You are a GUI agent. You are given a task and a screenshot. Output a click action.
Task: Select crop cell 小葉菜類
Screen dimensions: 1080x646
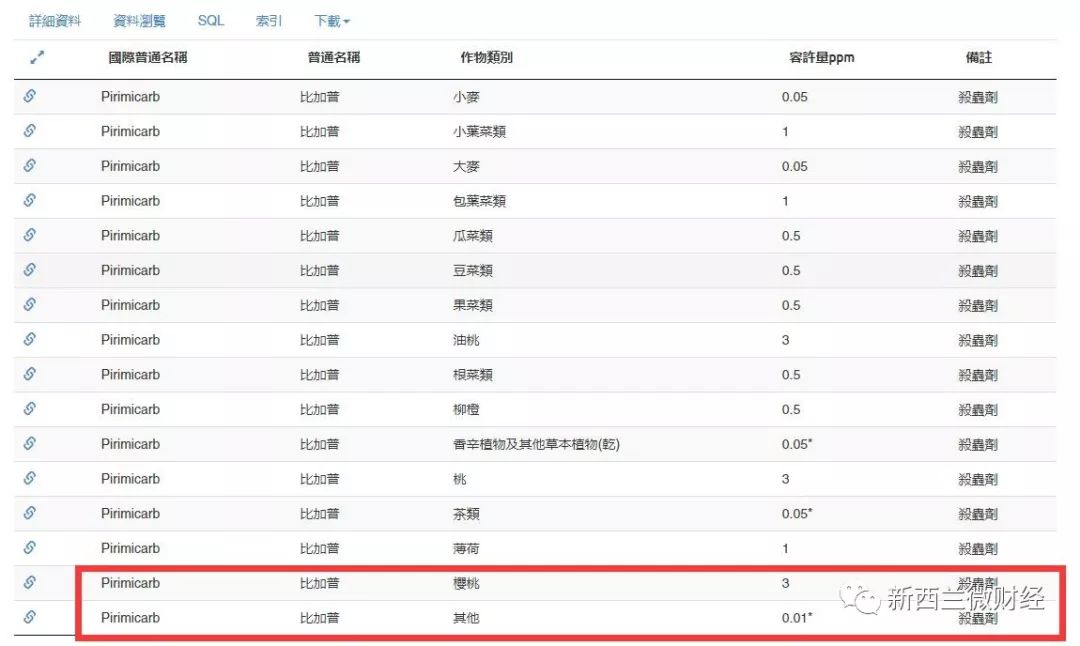[479, 132]
